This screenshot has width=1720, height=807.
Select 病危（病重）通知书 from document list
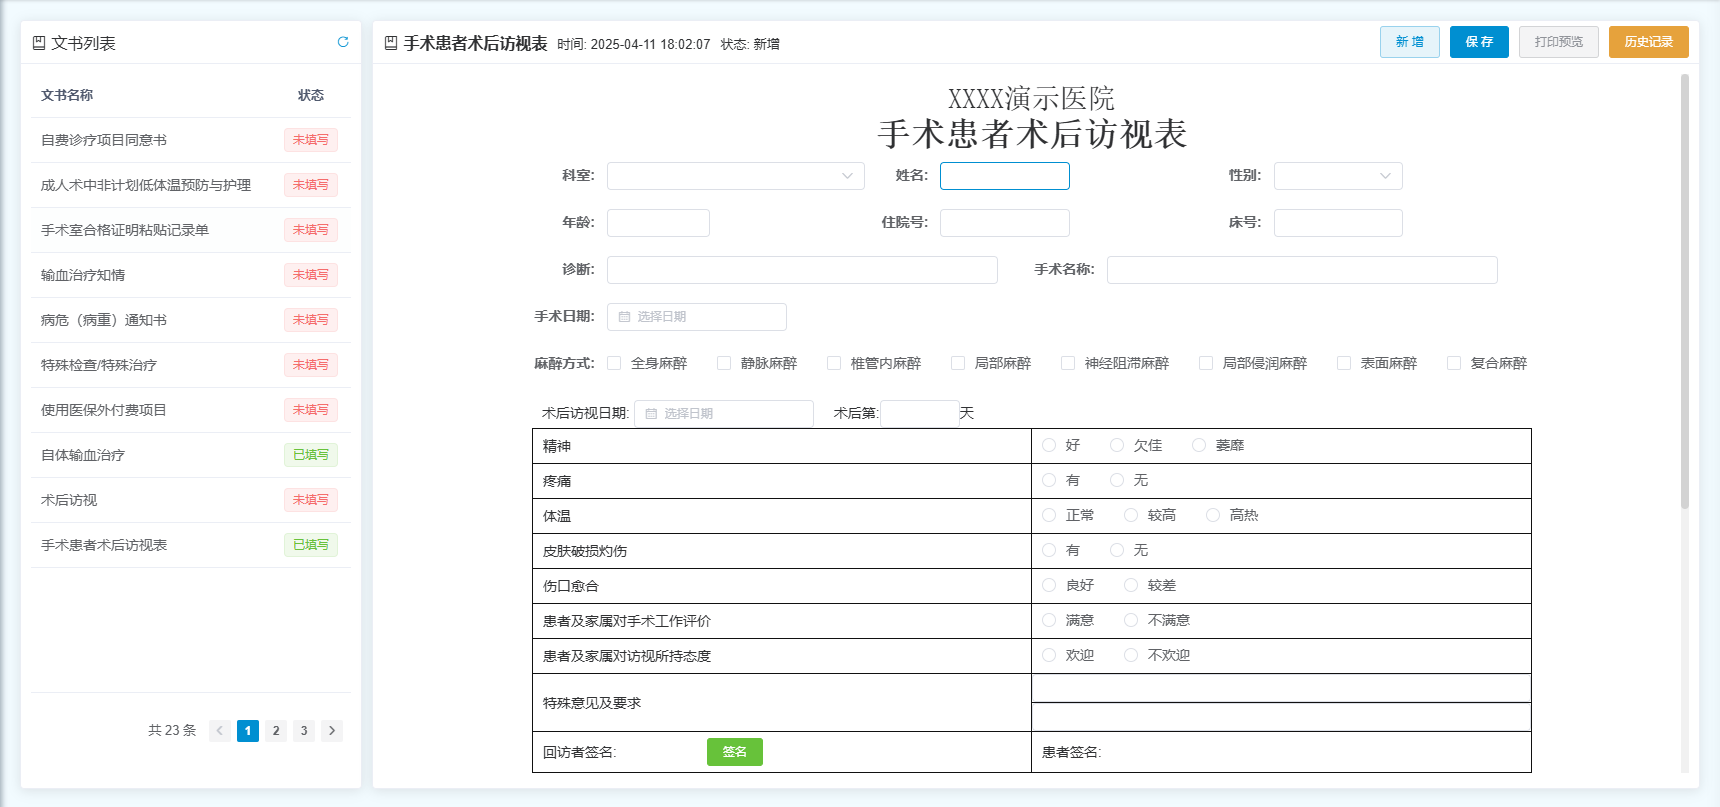(x=104, y=320)
